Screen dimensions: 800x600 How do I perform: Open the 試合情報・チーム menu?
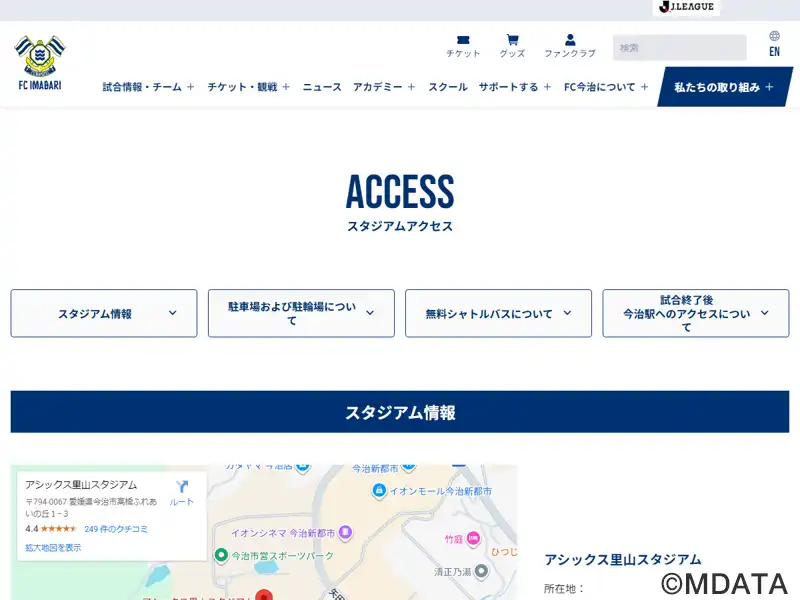(x=148, y=87)
